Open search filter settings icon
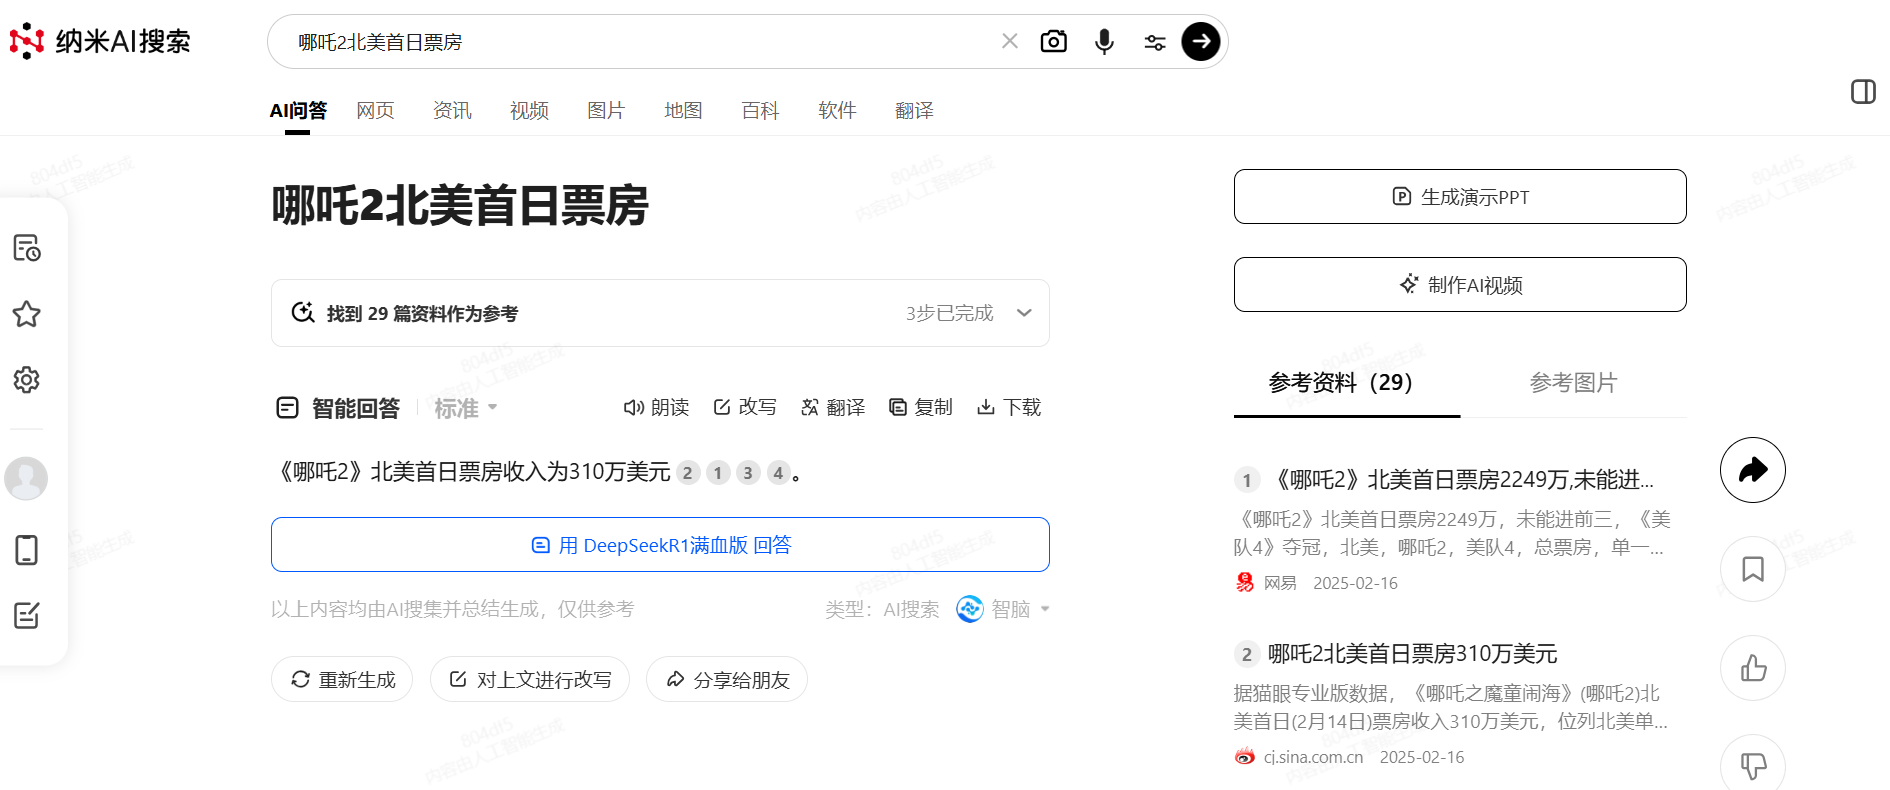This screenshot has height=790, width=1890. tap(1155, 42)
